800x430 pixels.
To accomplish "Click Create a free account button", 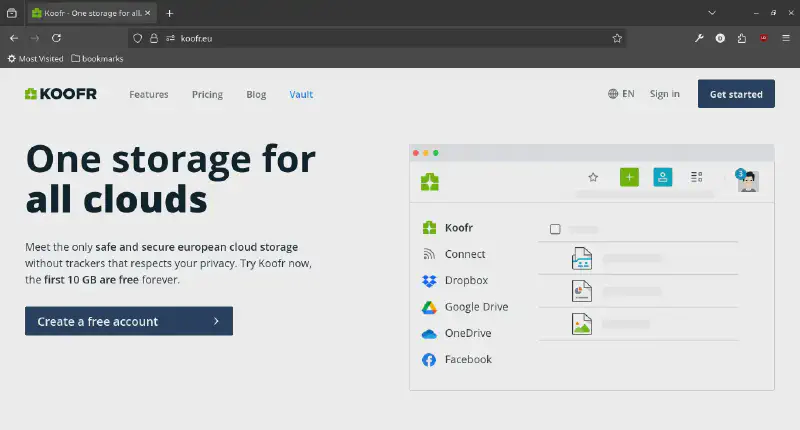I will pos(128,321).
